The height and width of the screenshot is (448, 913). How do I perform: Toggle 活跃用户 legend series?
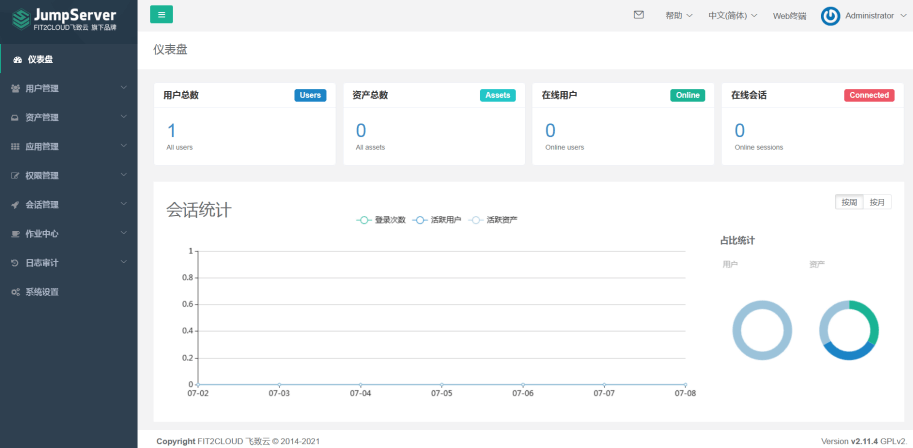click(x=437, y=220)
